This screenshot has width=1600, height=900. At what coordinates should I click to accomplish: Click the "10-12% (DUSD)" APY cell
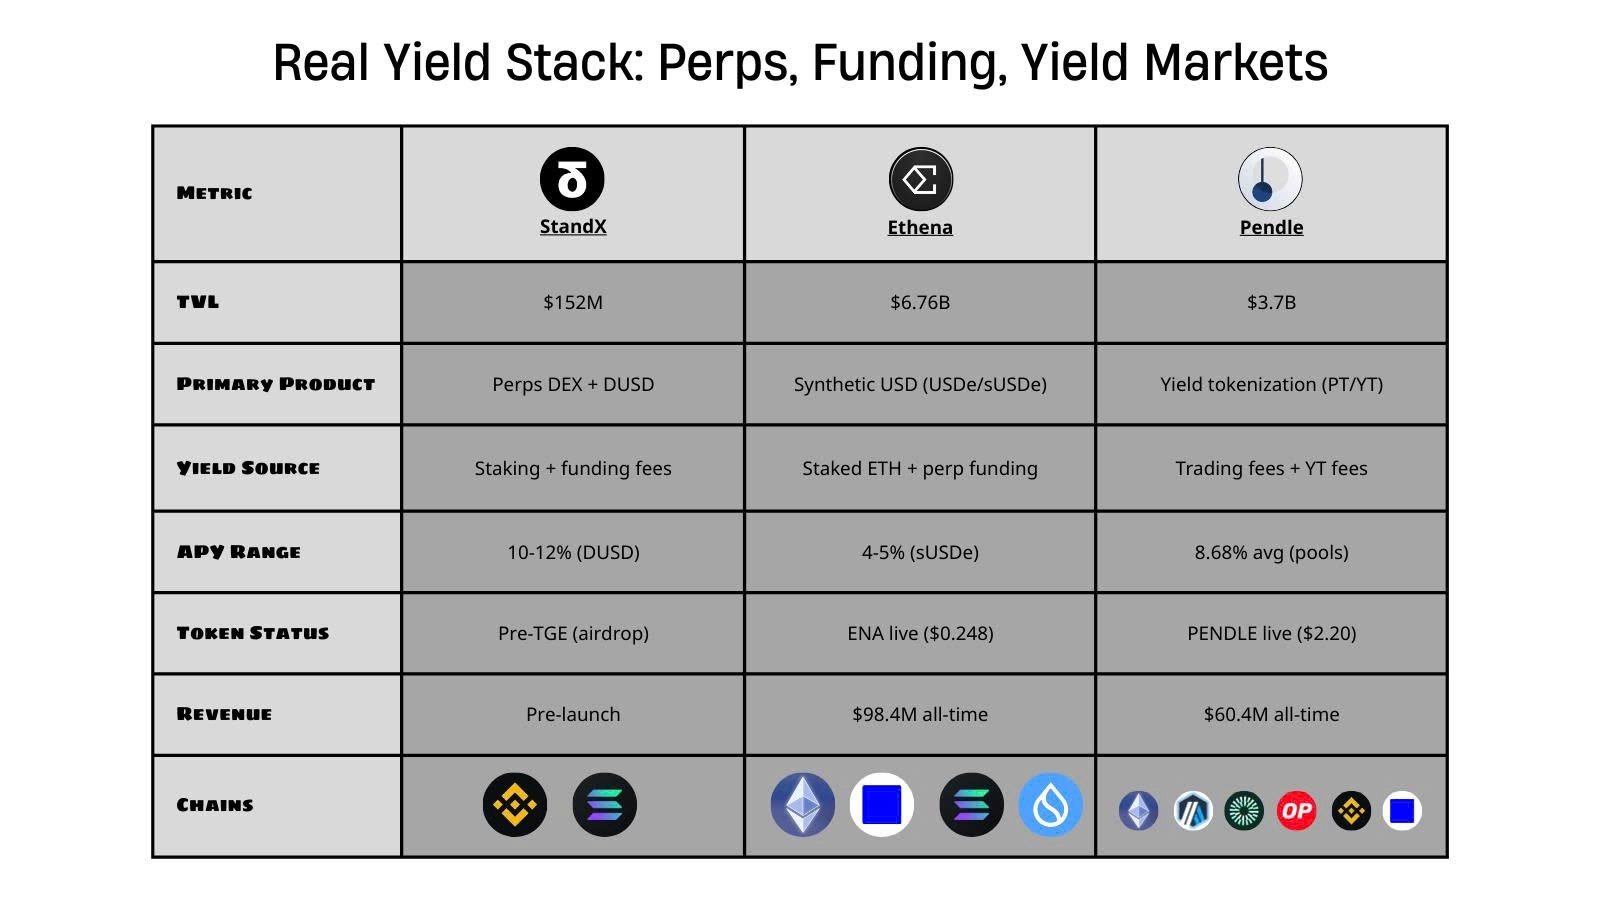[573, 552]
